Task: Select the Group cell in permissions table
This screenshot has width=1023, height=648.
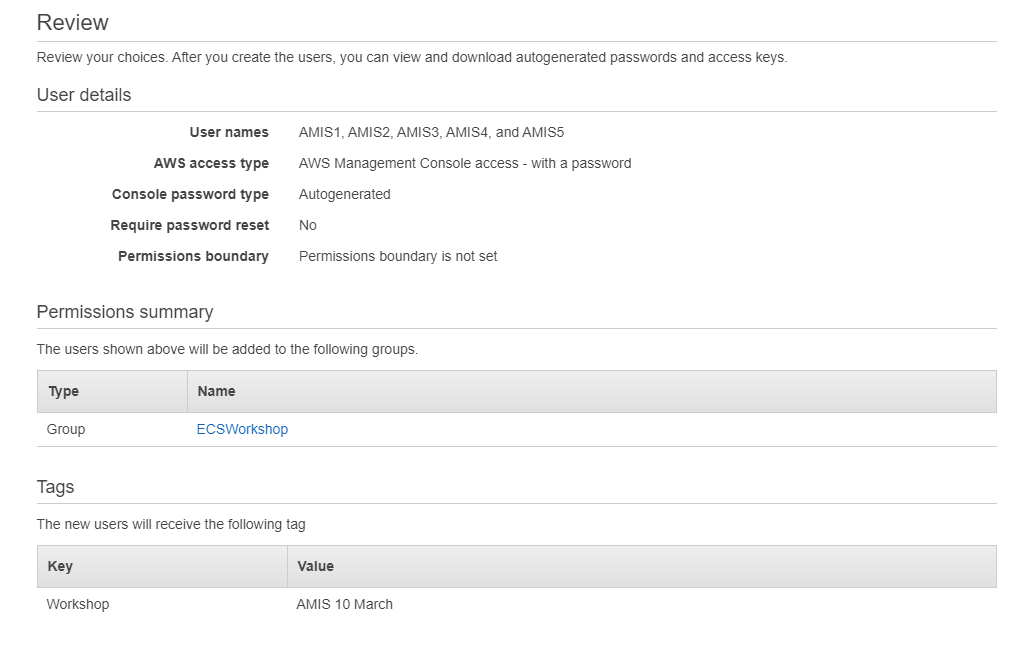Action: click(66, 429)
